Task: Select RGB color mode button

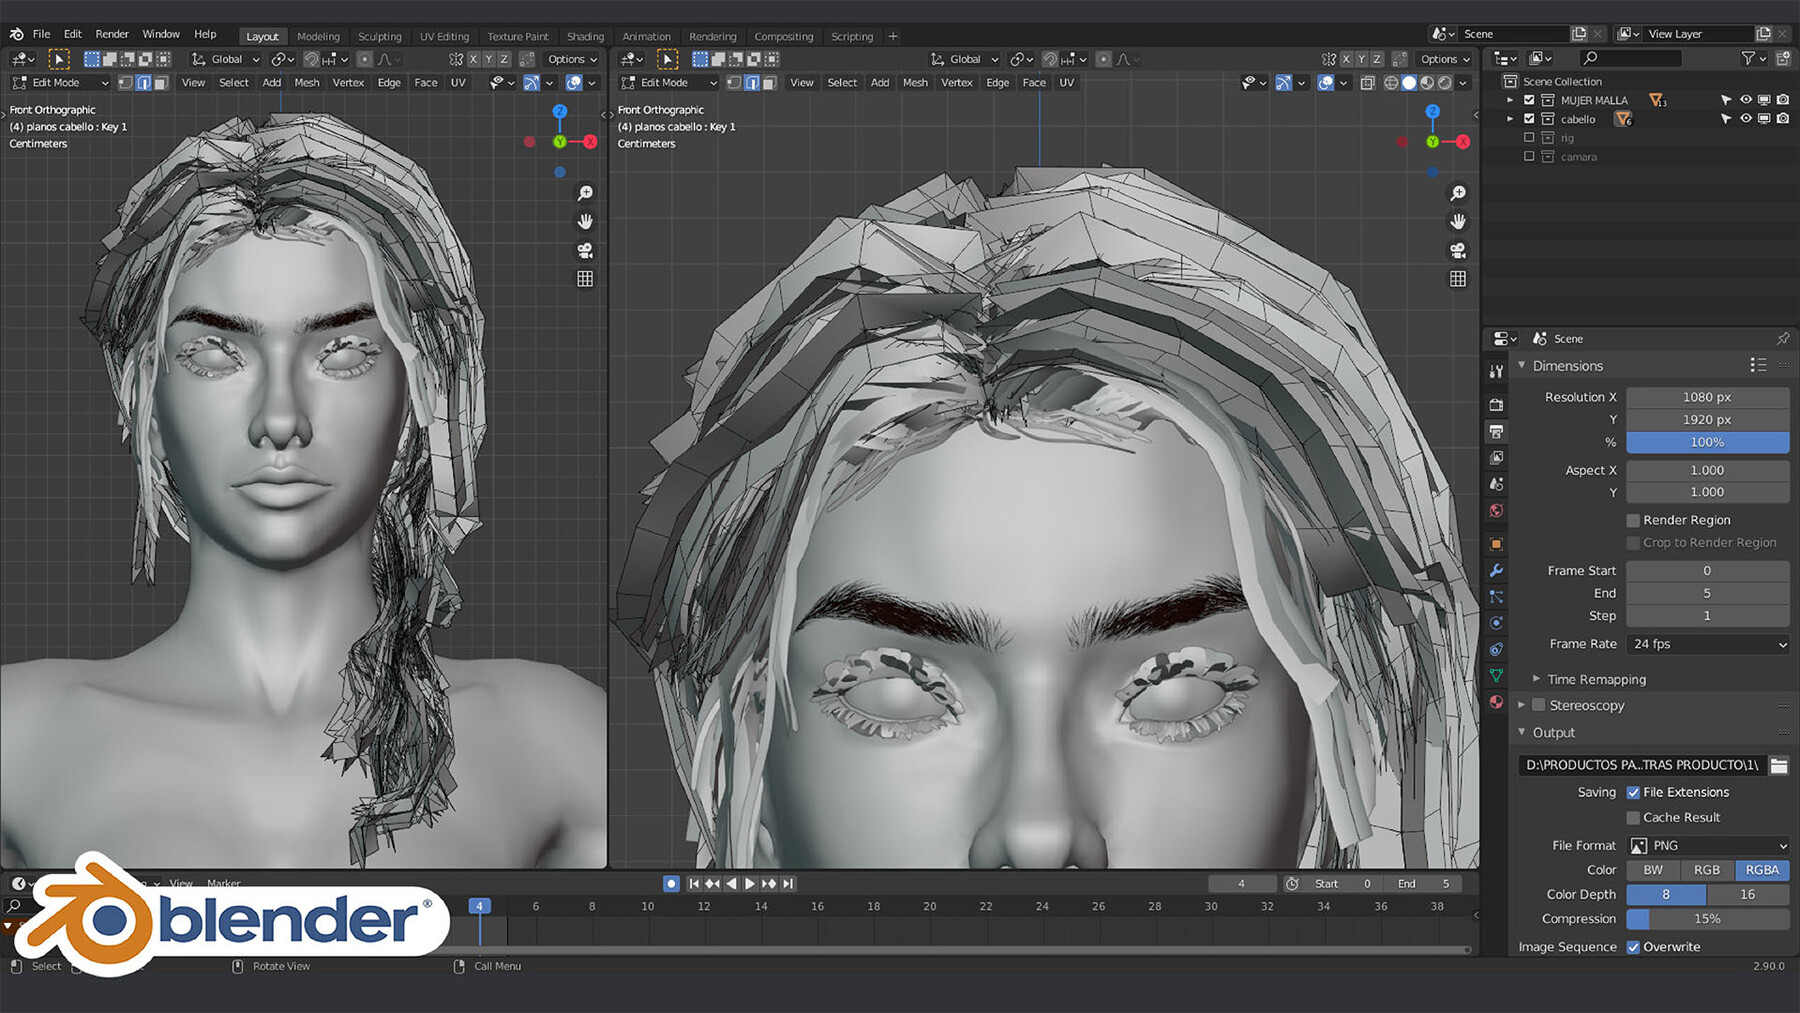Action: coord(1707,870)
